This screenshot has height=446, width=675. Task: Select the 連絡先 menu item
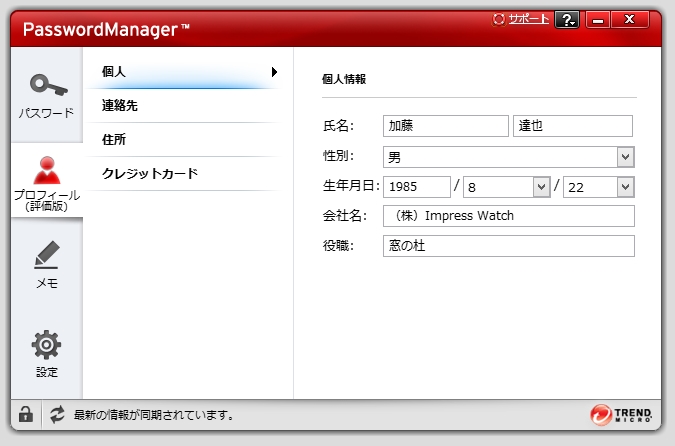click(183, 106)
